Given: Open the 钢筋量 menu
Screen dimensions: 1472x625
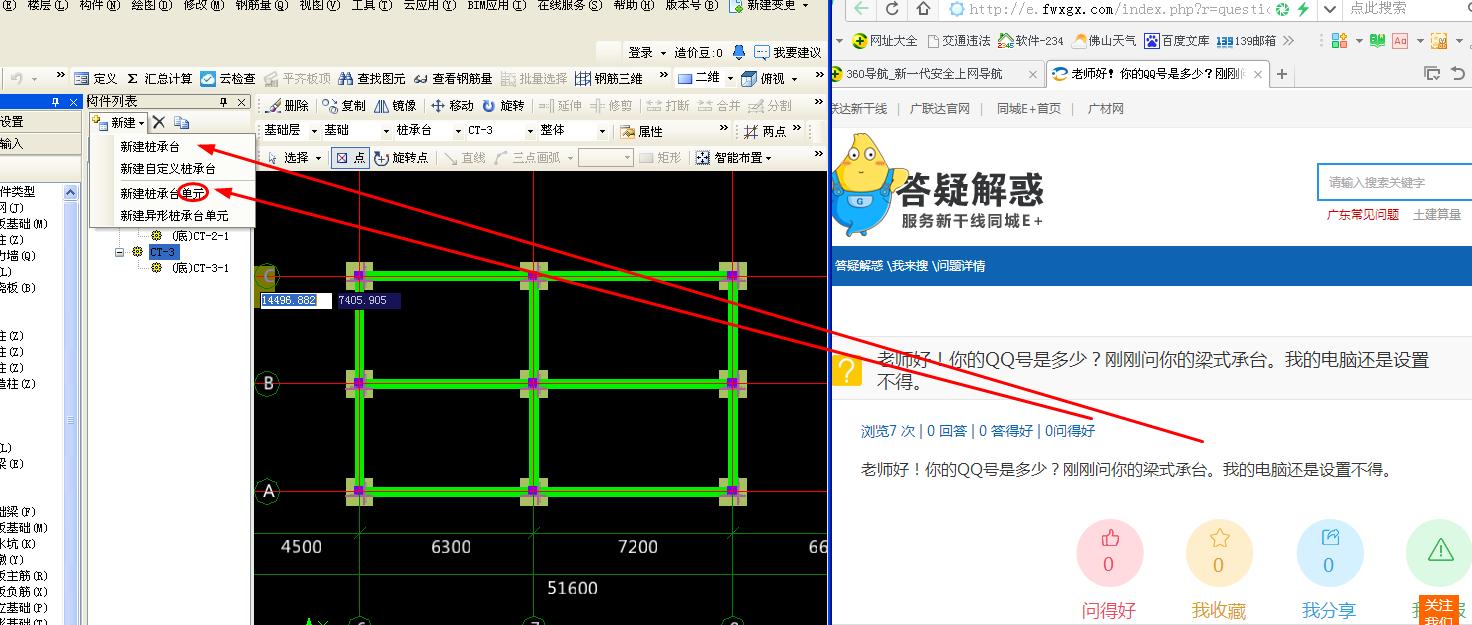Looking at the screenshot, I should click(x=262, y=5).
